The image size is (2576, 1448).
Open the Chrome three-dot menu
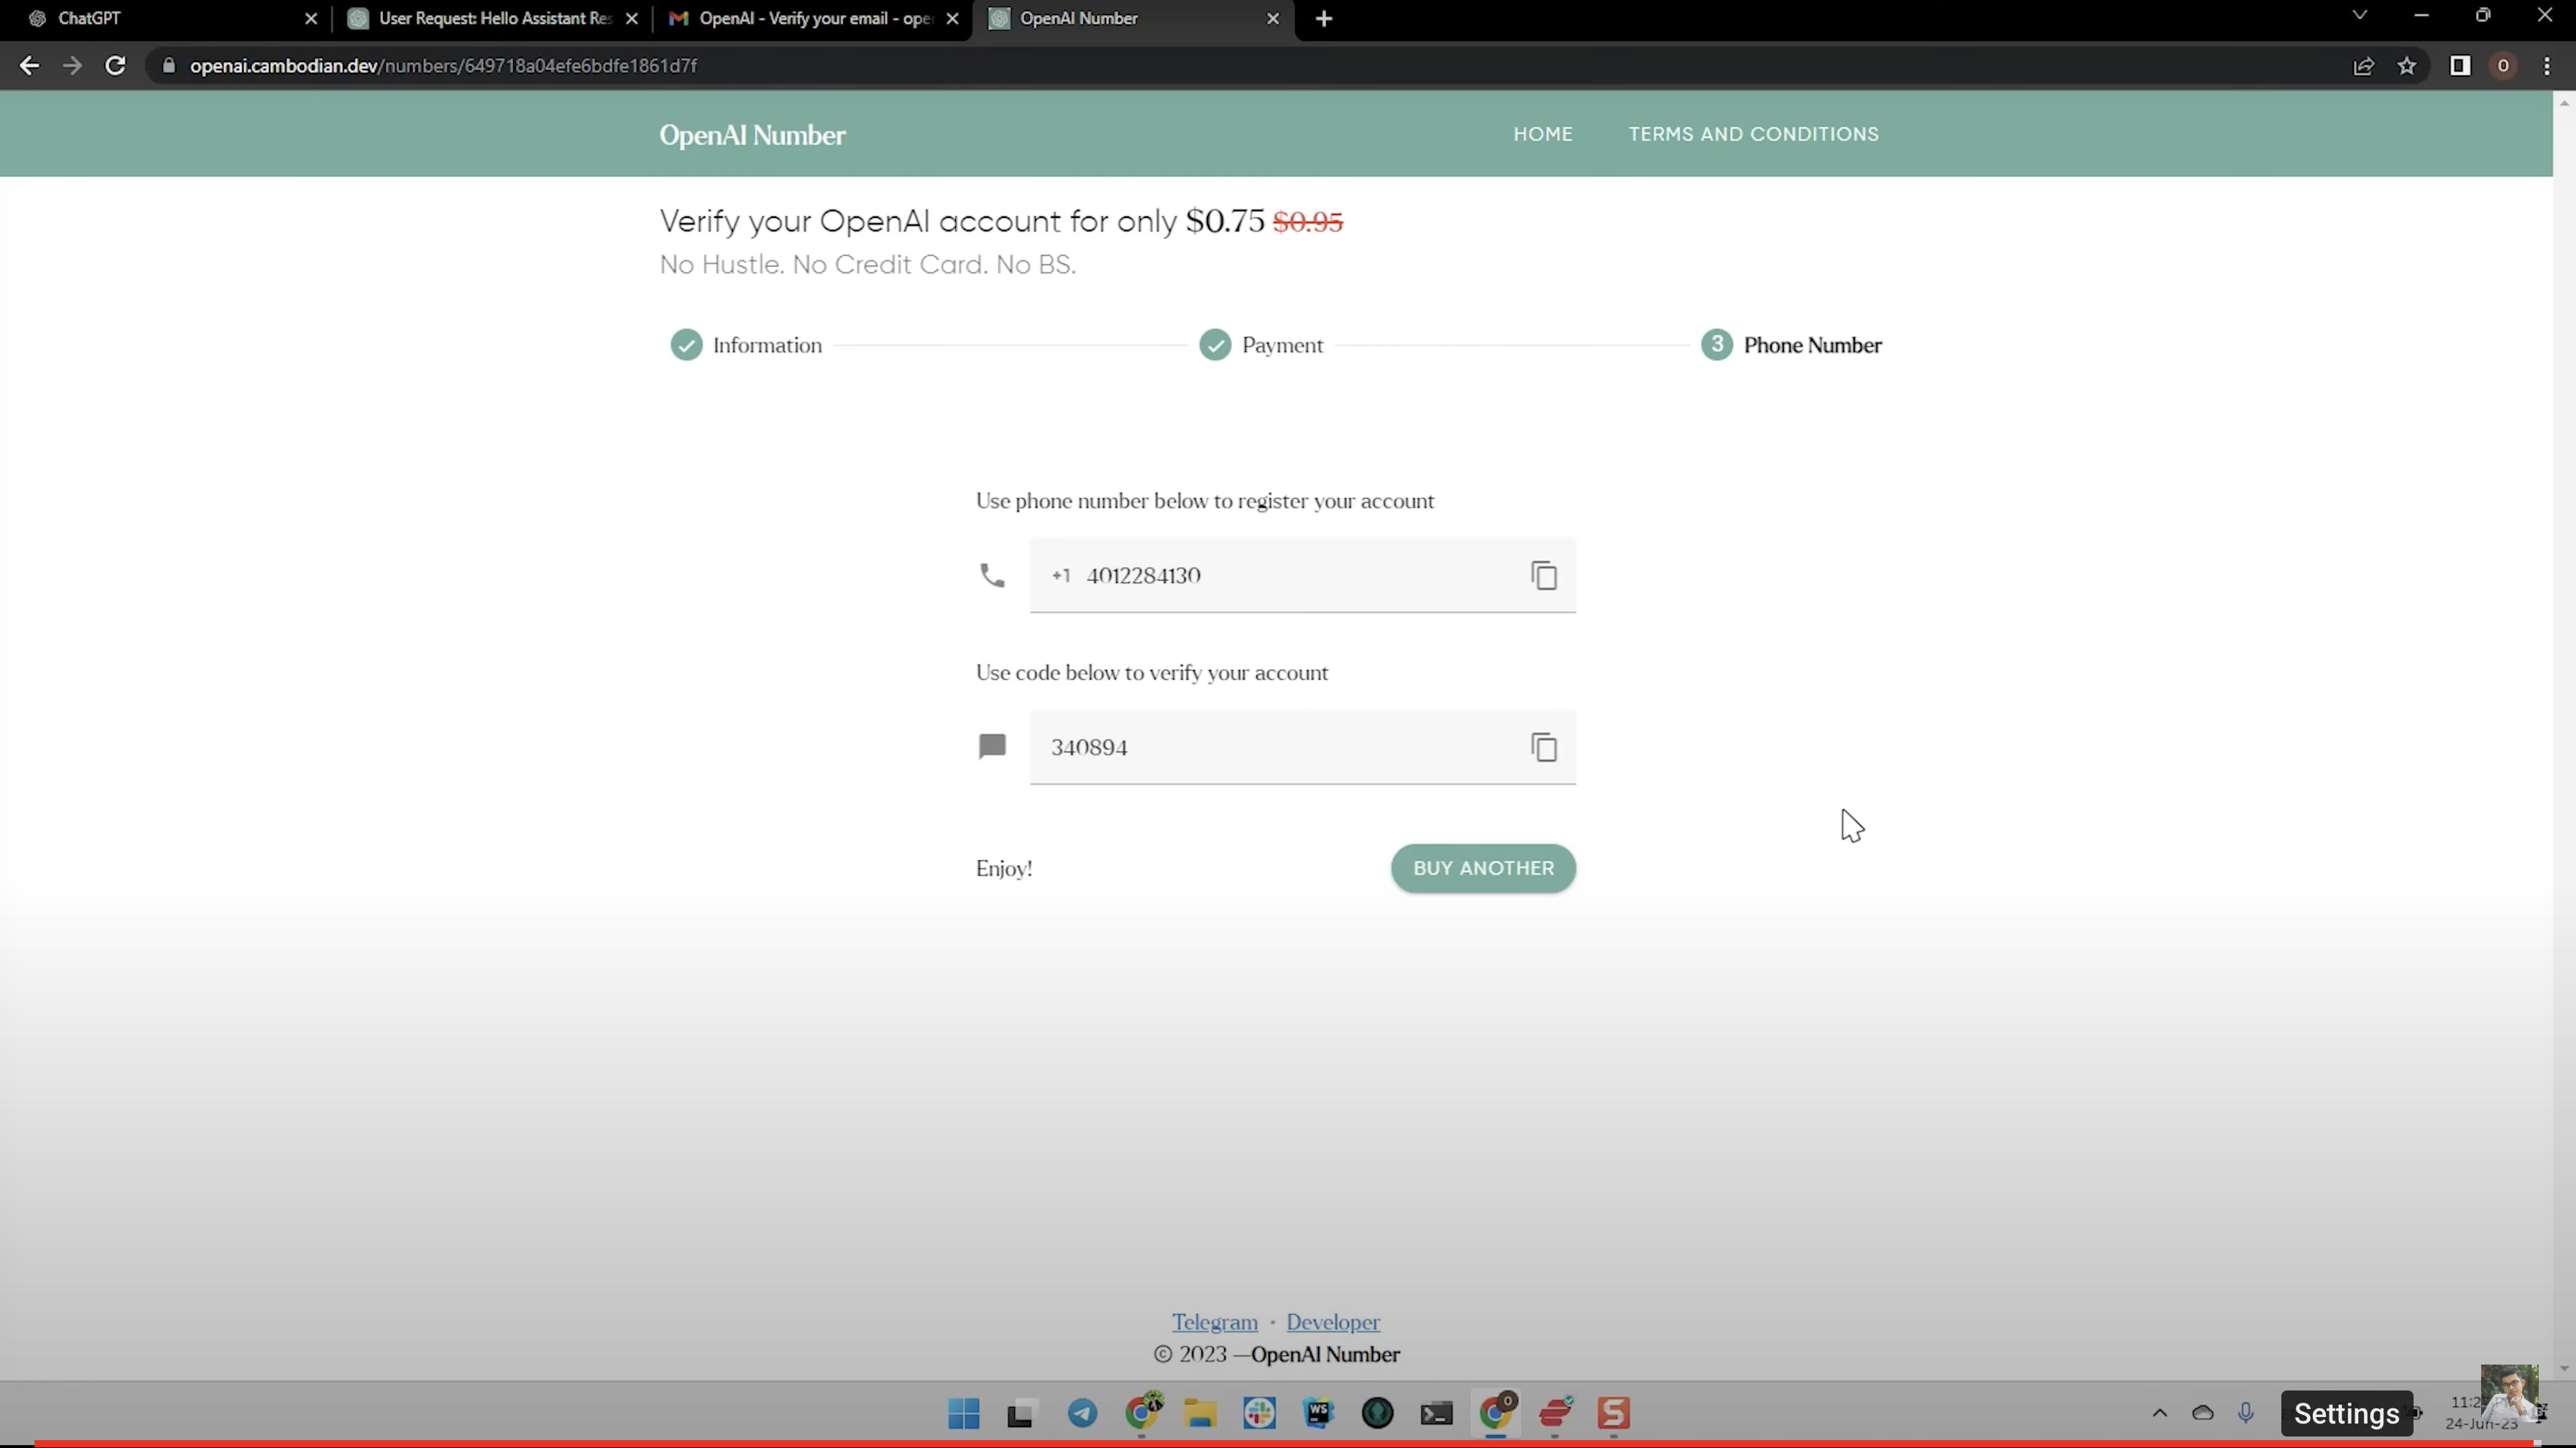click(2547, 66)
